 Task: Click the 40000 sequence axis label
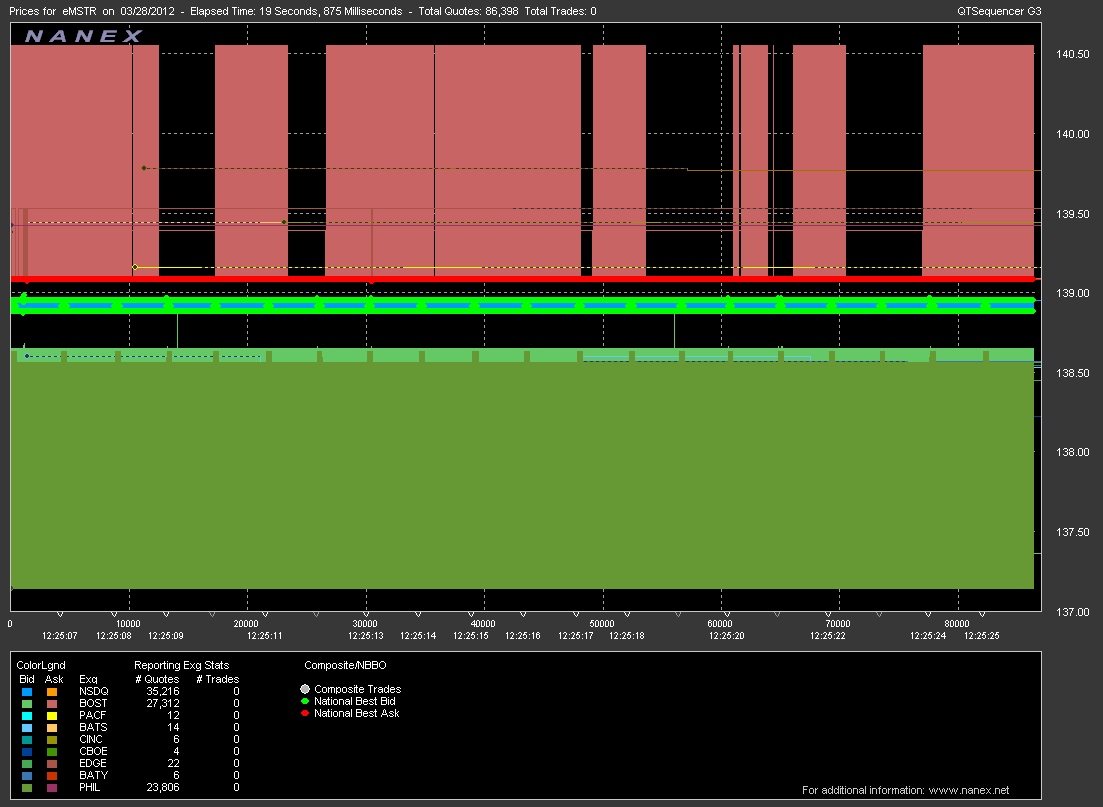(x=483, y=624)
